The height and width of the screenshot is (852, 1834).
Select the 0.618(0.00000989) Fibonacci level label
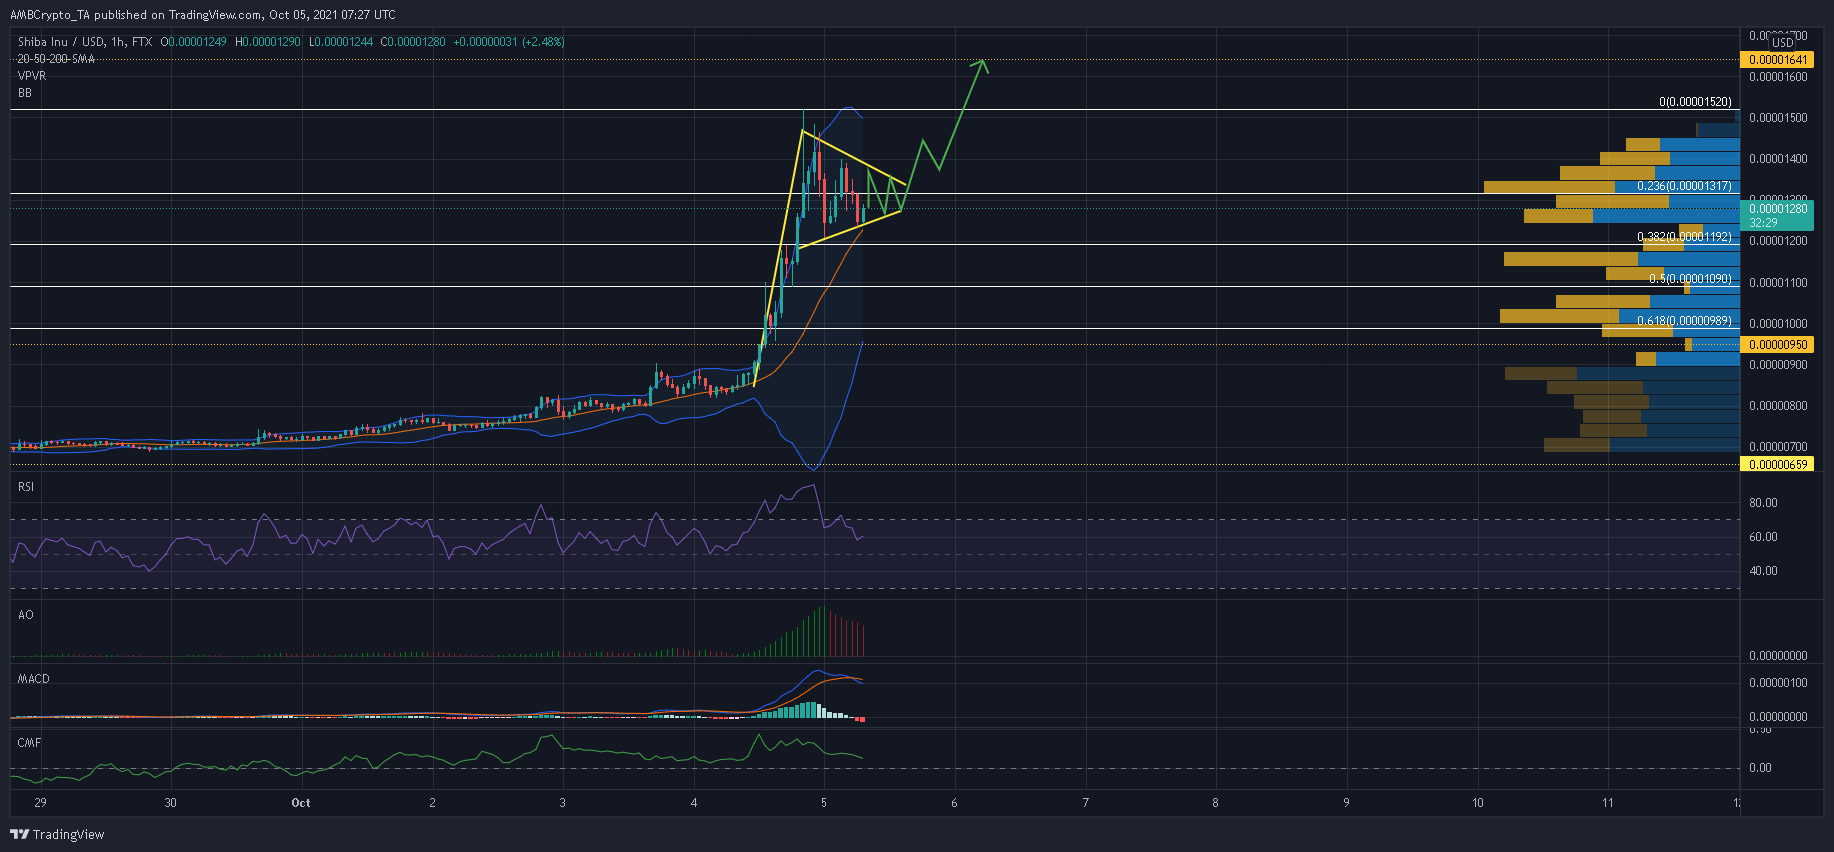[x=1684, y=321]
